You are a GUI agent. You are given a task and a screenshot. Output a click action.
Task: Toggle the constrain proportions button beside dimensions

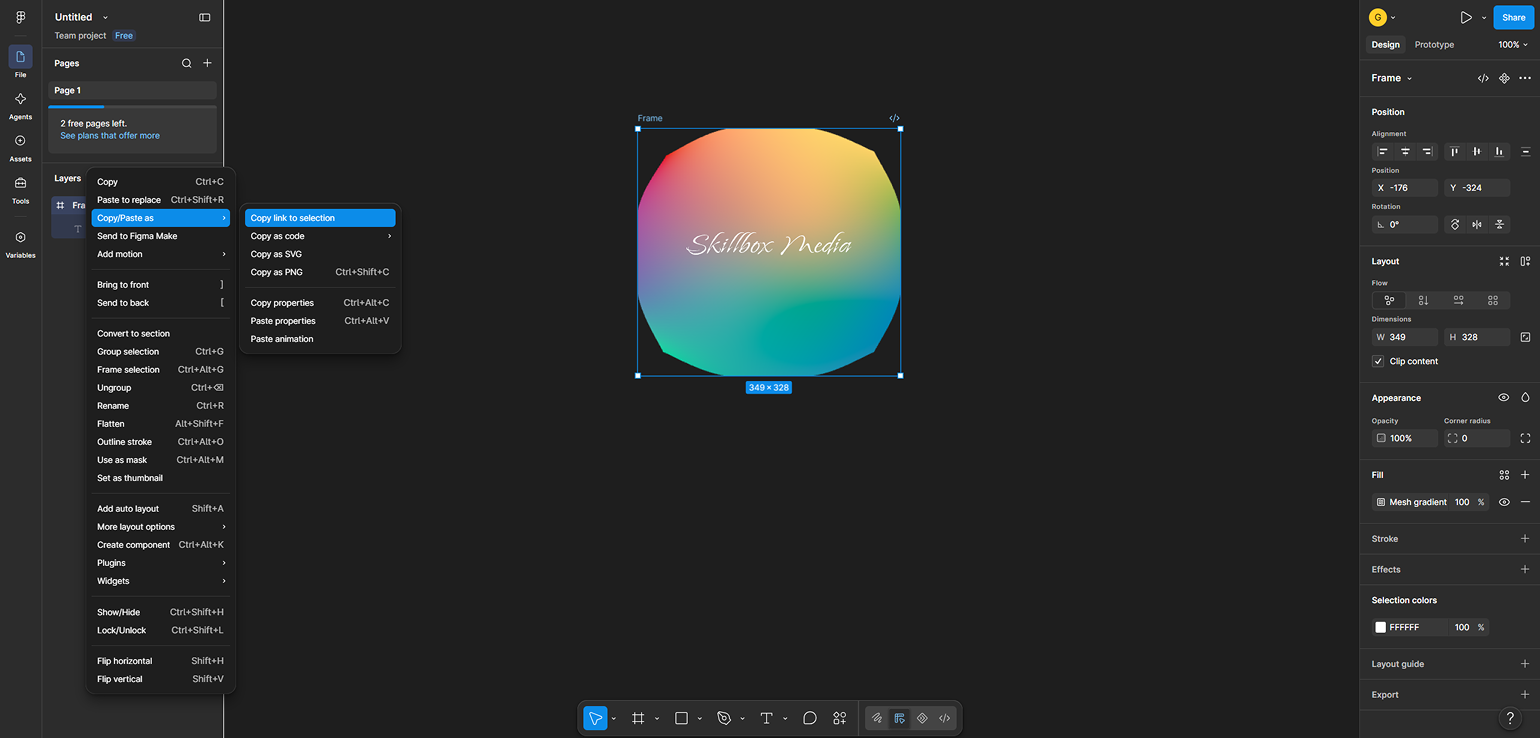pyautogui.click(x=1525, y=337)
